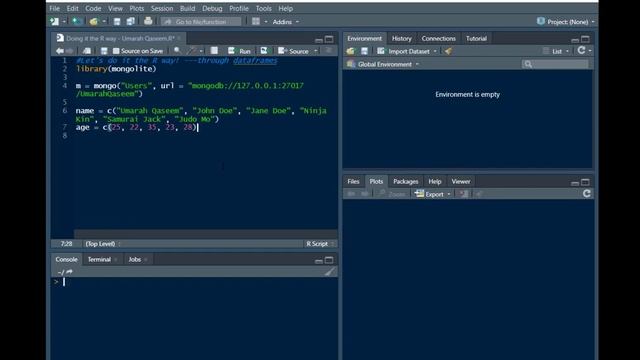The width and height of the screenshot is (640, 360).
Task: Click the Create a Project icon
Action: [x=76, y=22]
